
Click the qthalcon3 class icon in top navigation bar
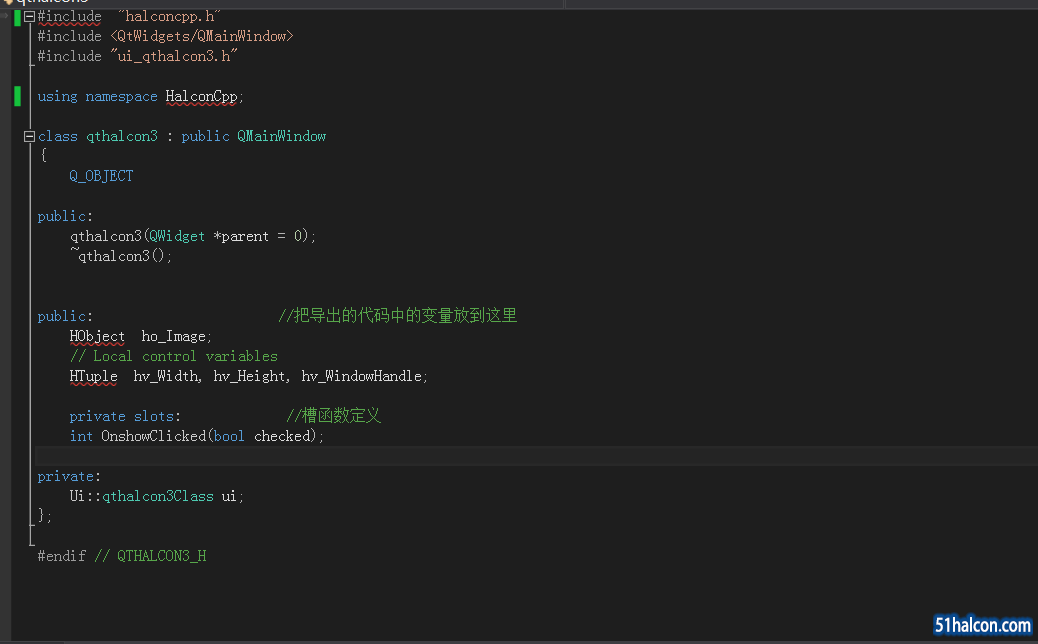pyautogui.click(x=7, y=2)
